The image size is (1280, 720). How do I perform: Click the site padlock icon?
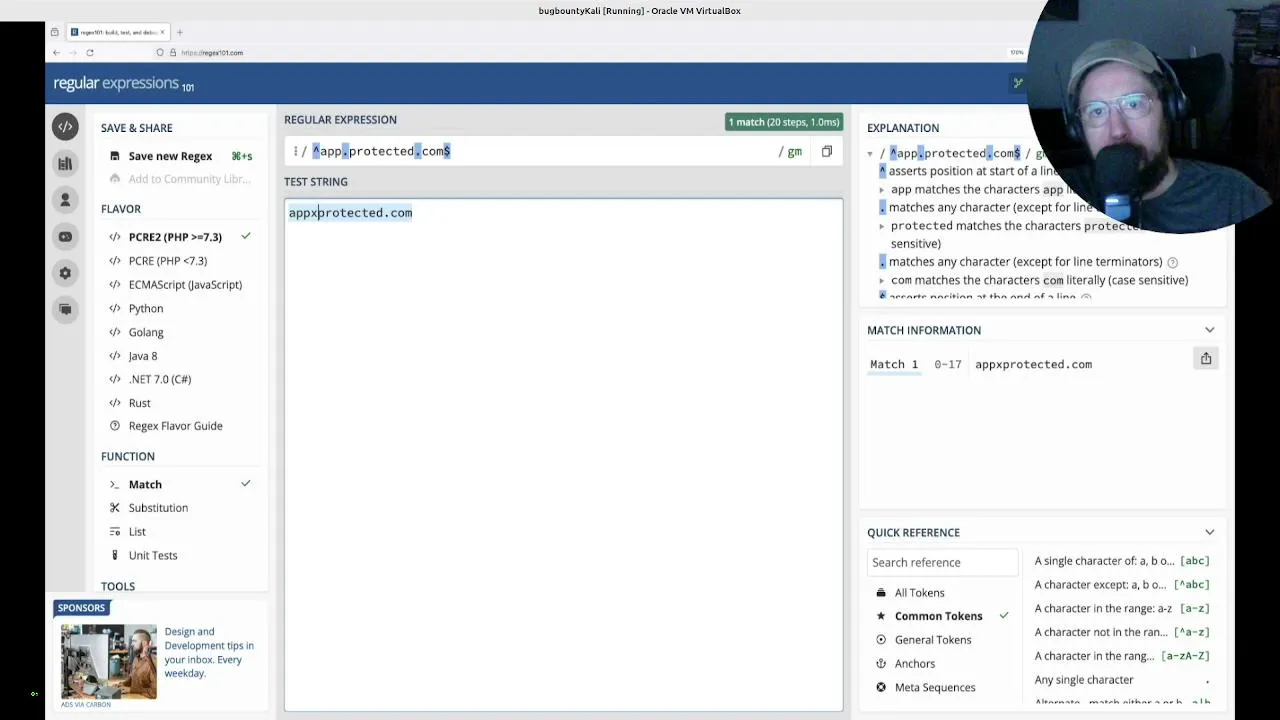pyautogui.click(x=172, y=52)
